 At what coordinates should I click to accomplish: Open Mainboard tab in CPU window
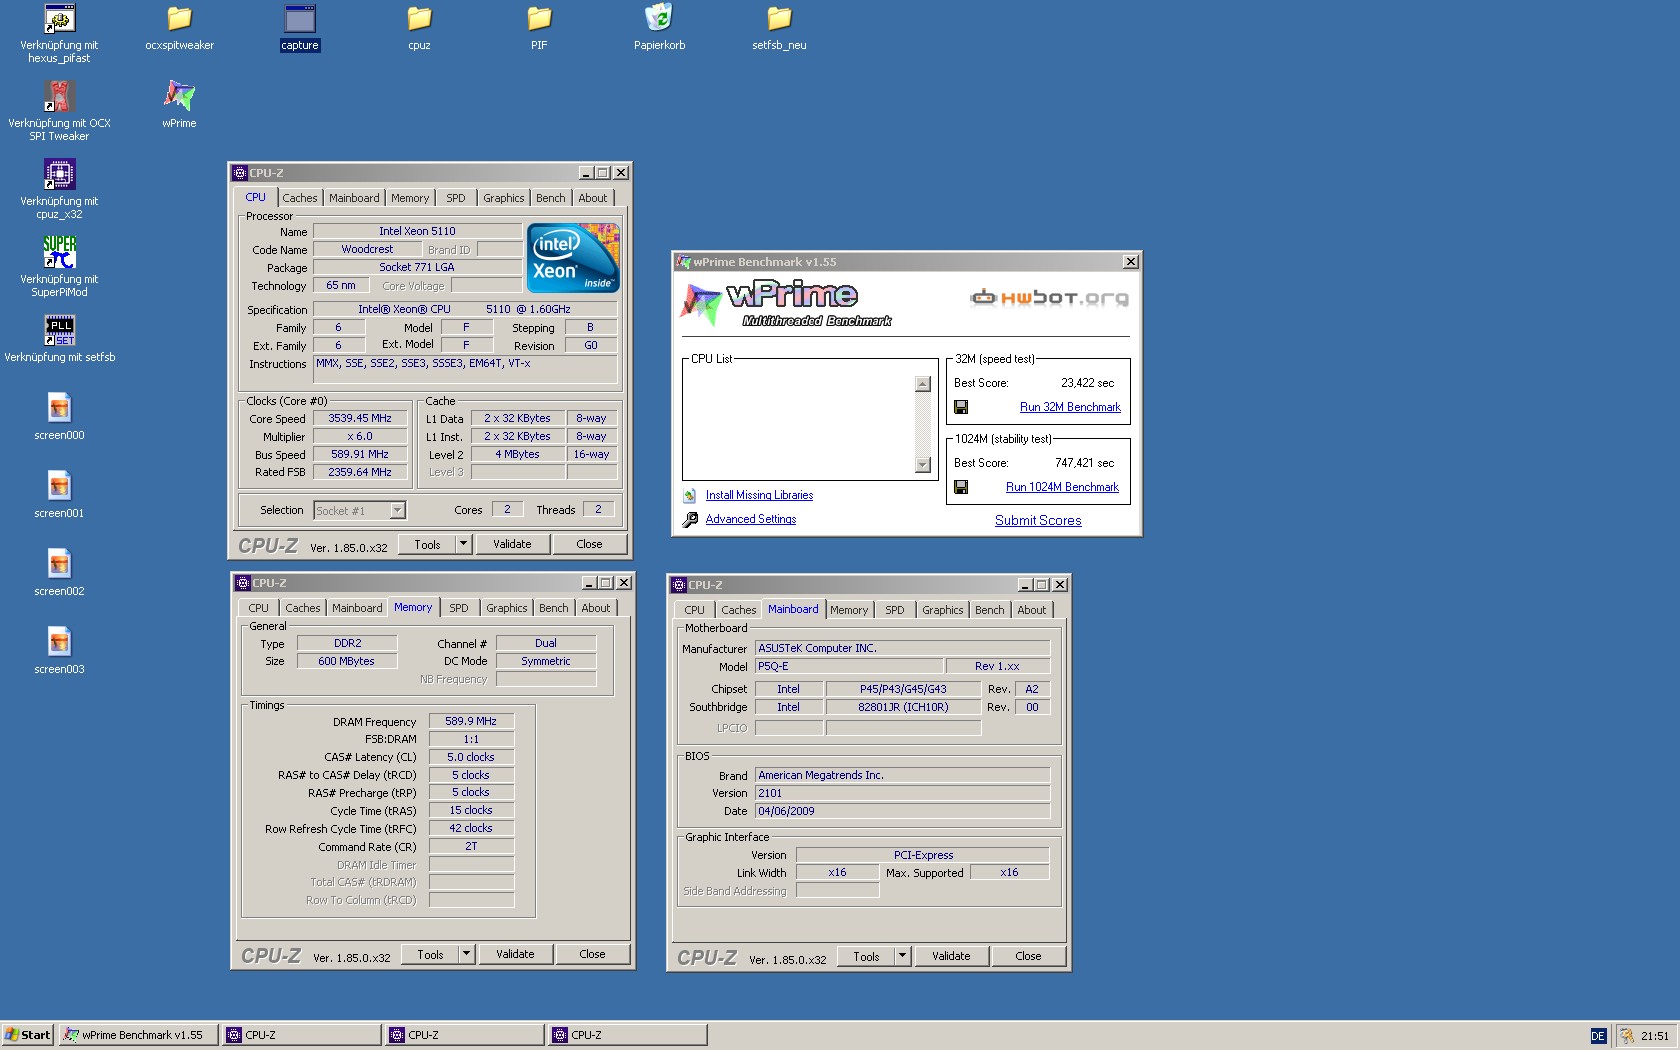coord(354,198)
